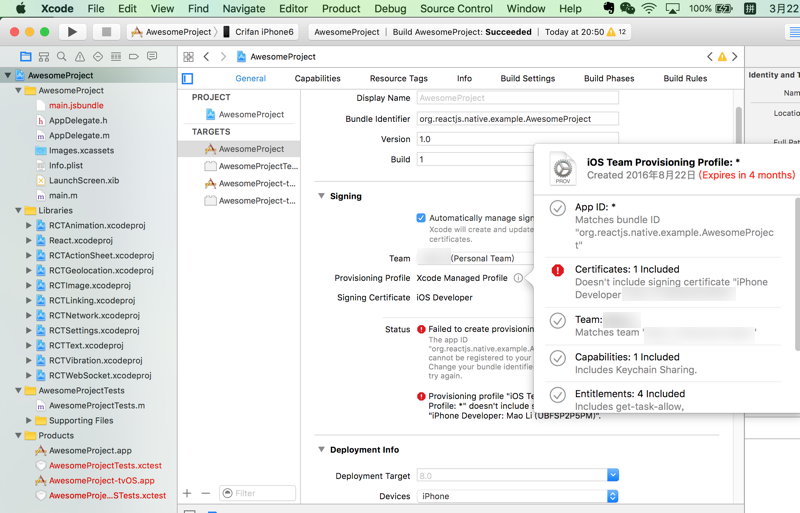The image size is (800, 513).
Task: Collapse the Signing section
Action: (321, 196)
